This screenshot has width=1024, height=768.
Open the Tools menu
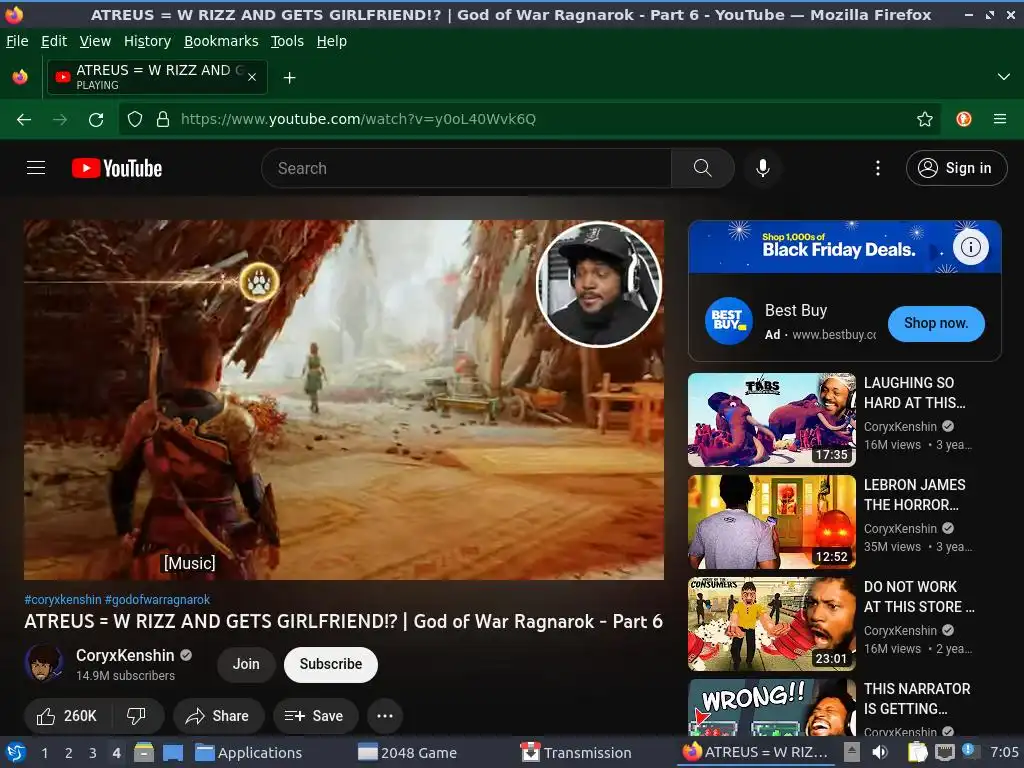tap(287, 41)
